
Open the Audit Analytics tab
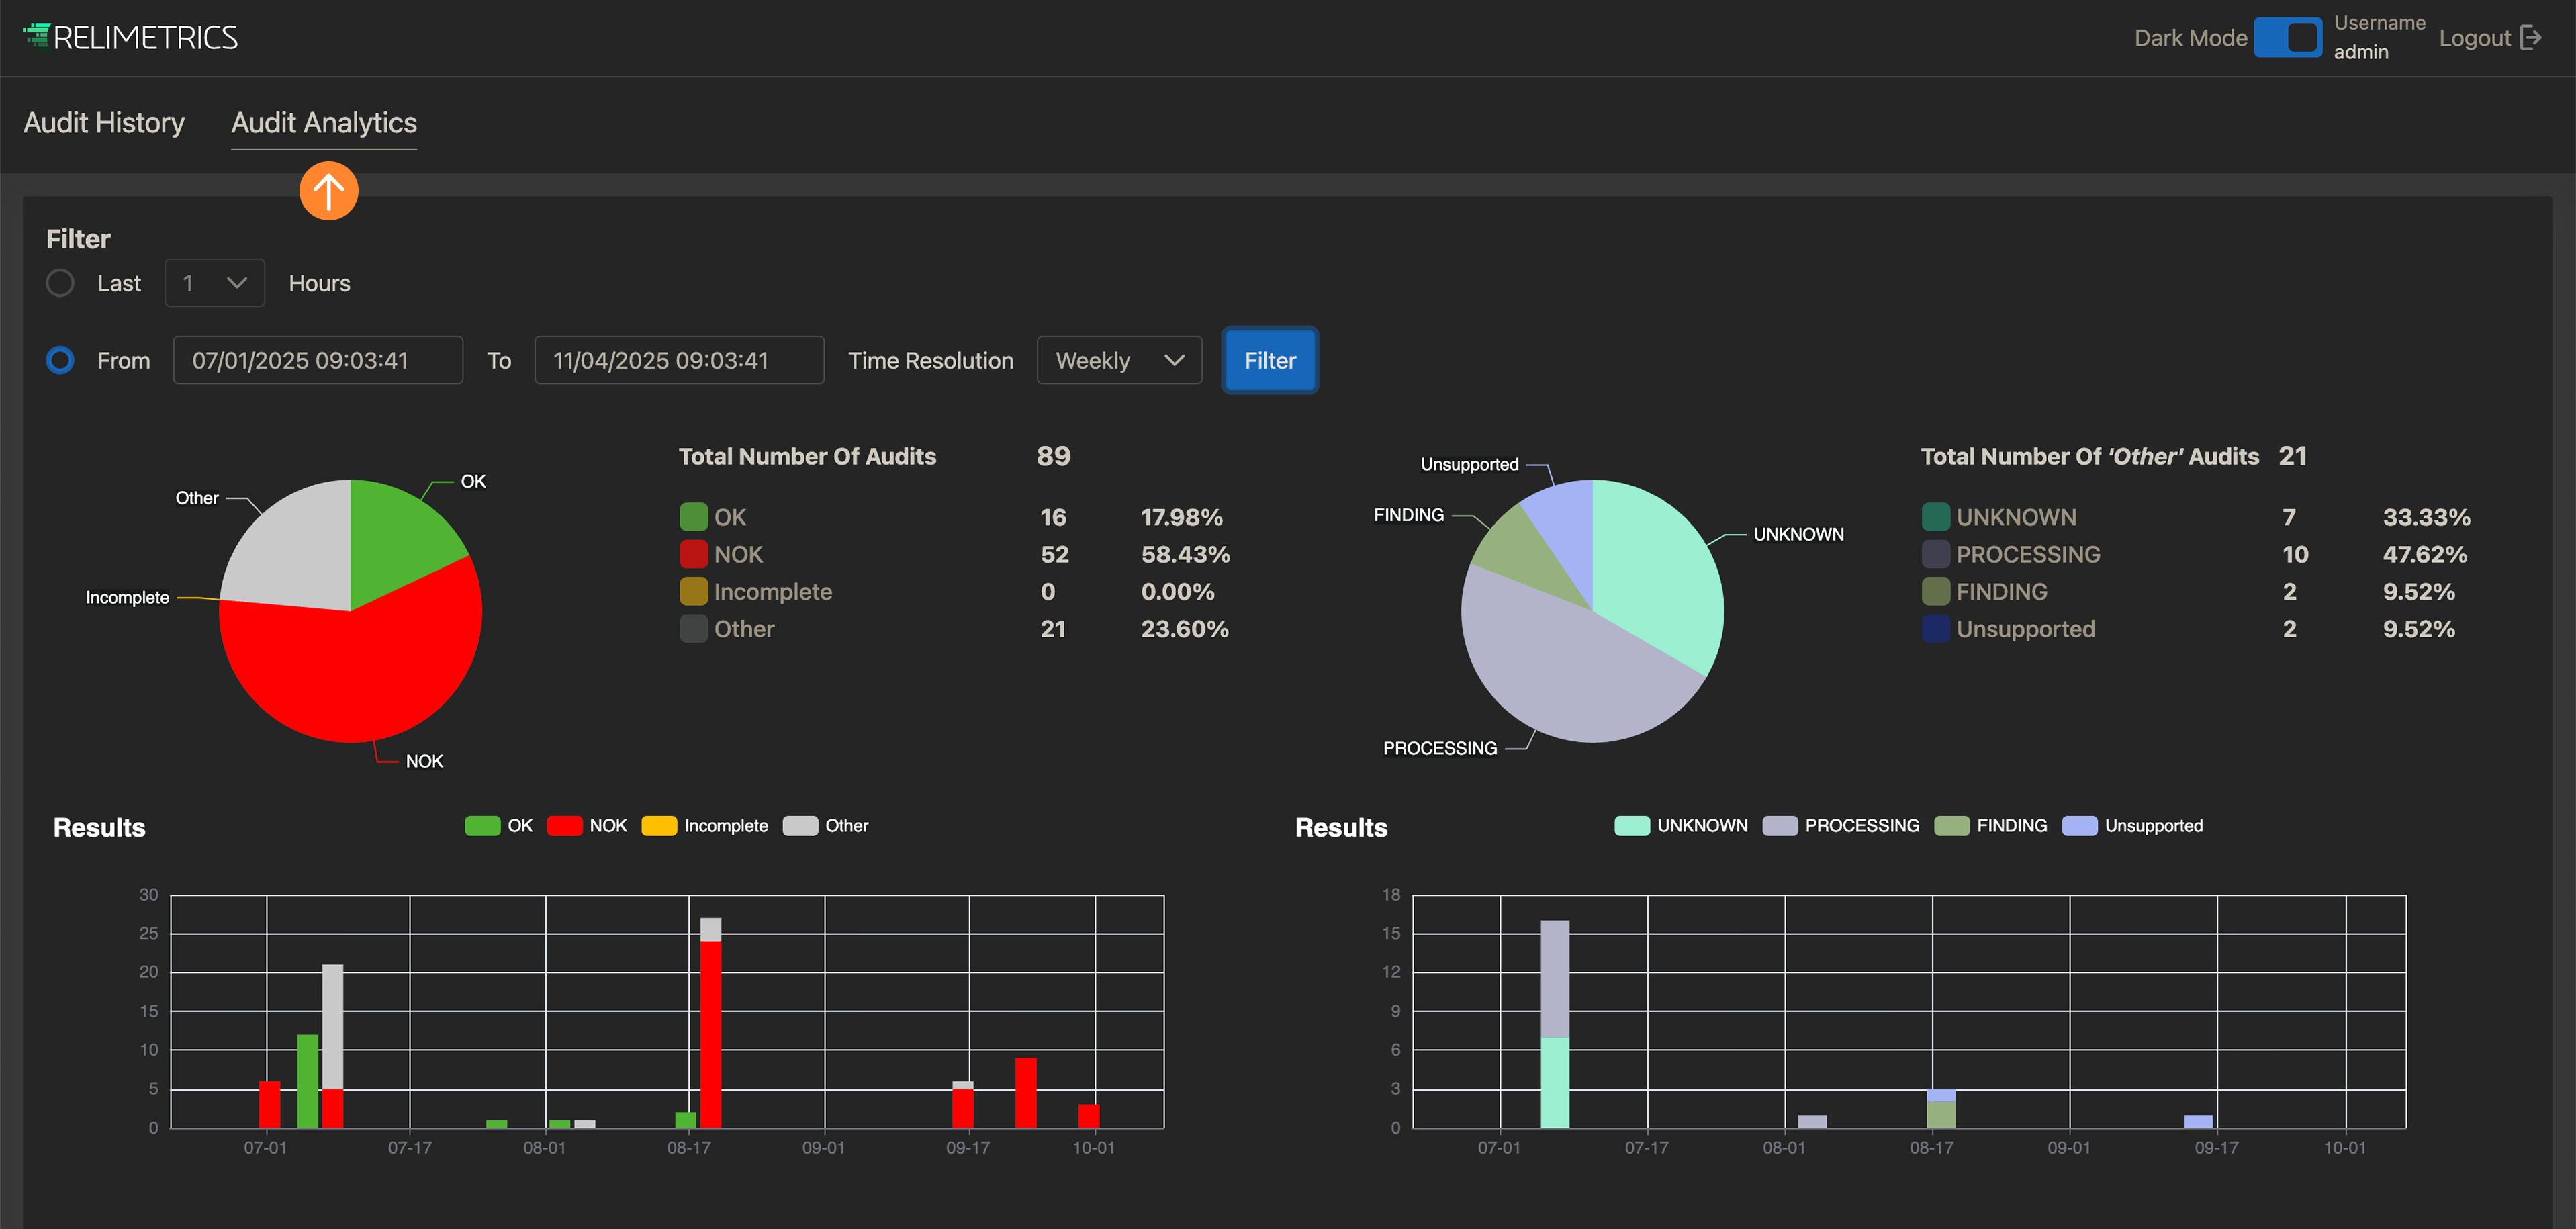coord(324,122)
